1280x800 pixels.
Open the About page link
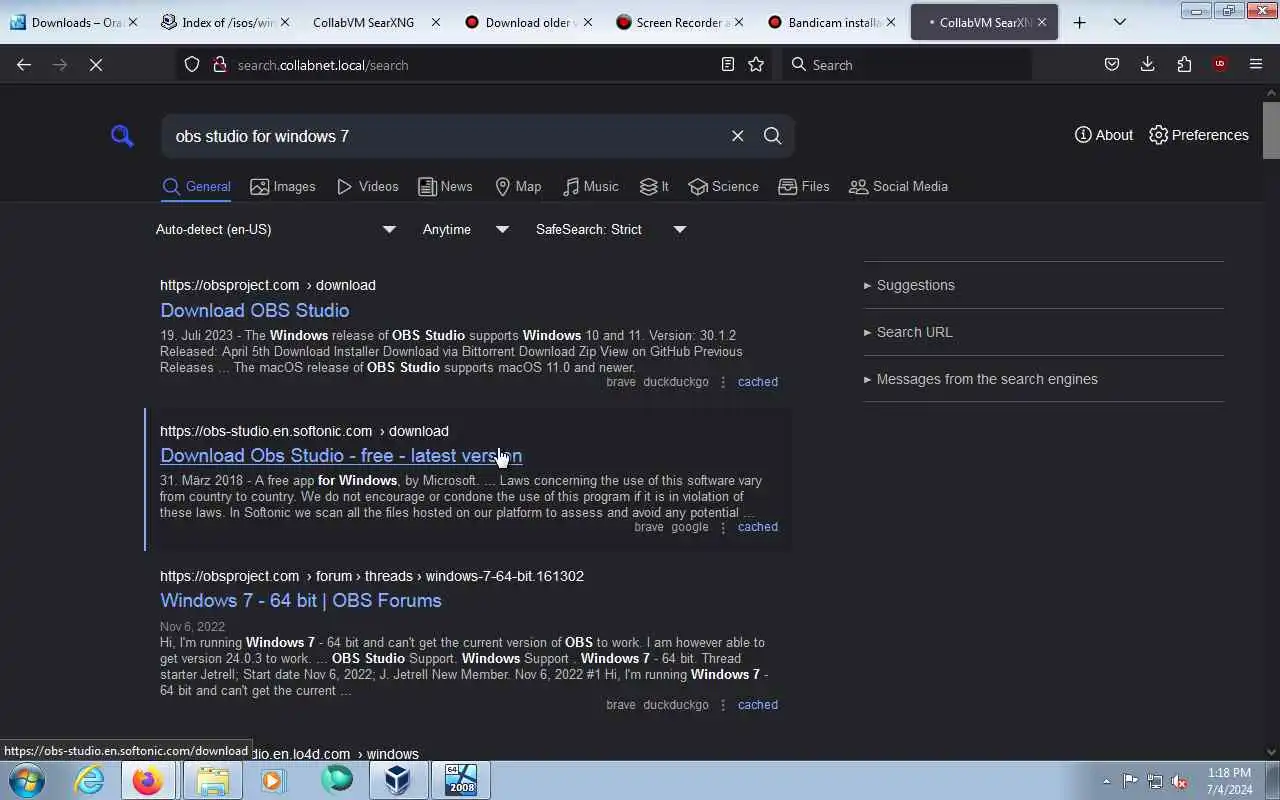[1104, 135]
